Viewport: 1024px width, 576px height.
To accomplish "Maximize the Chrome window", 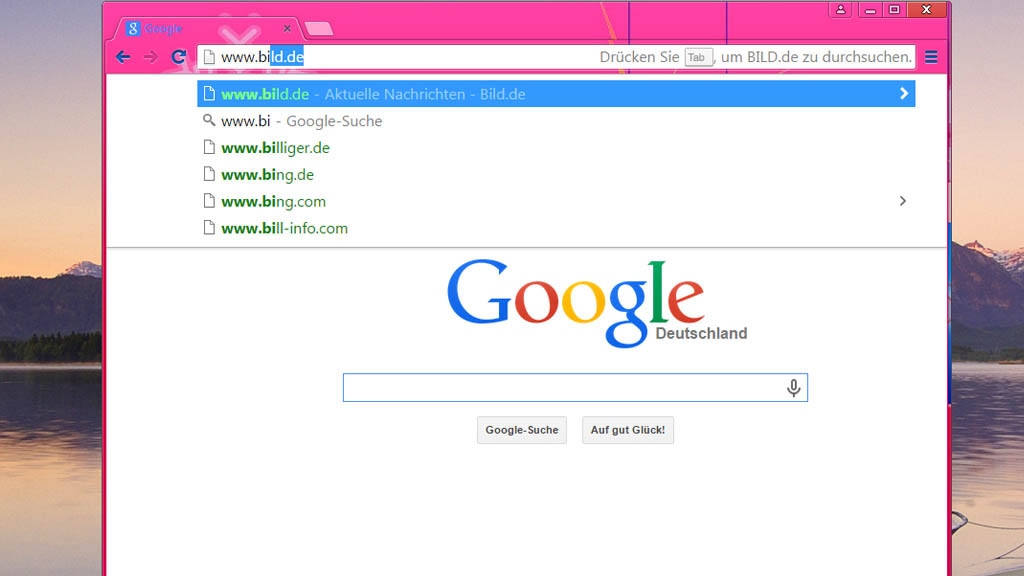I will pos(895,10).
